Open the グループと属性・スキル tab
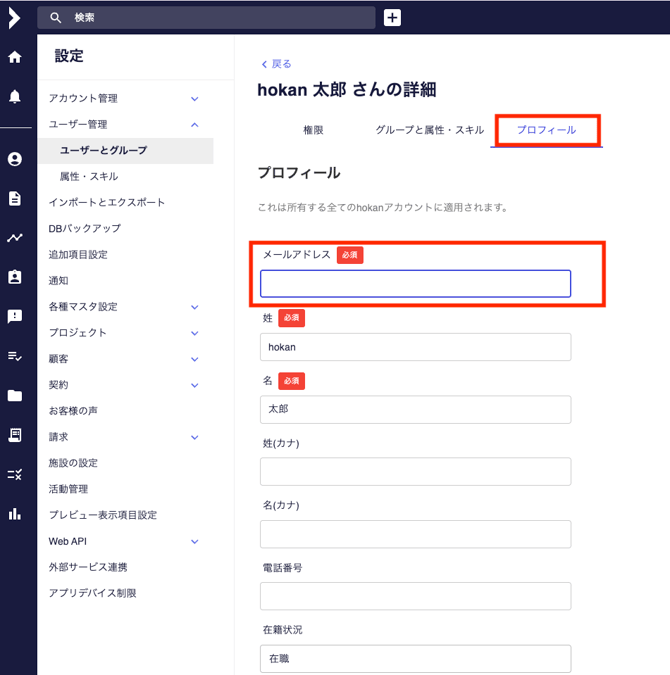 pos(429,130)
